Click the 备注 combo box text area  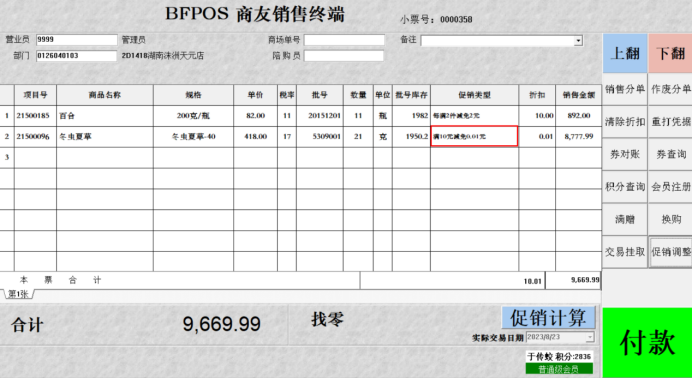coord(497,41)
